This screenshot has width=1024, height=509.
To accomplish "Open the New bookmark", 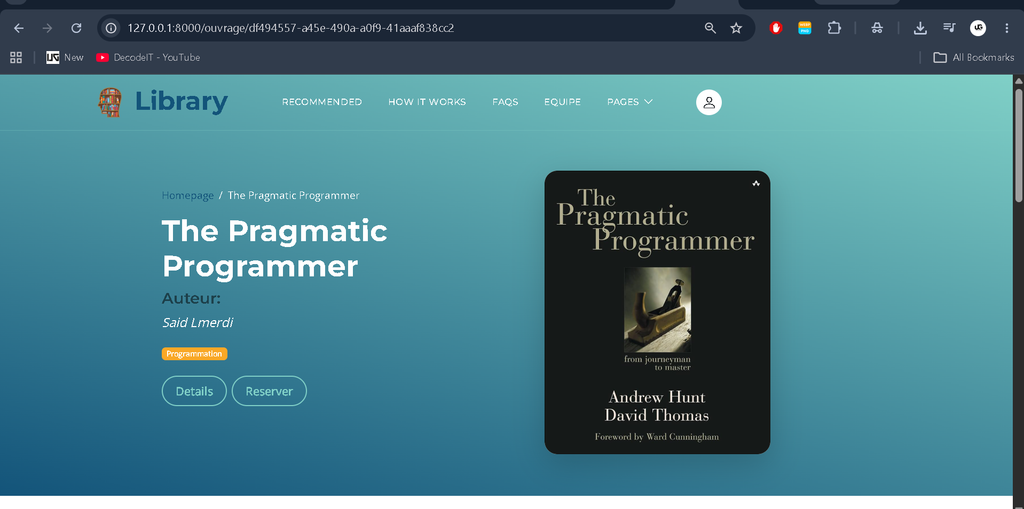I will coord(65,57).
